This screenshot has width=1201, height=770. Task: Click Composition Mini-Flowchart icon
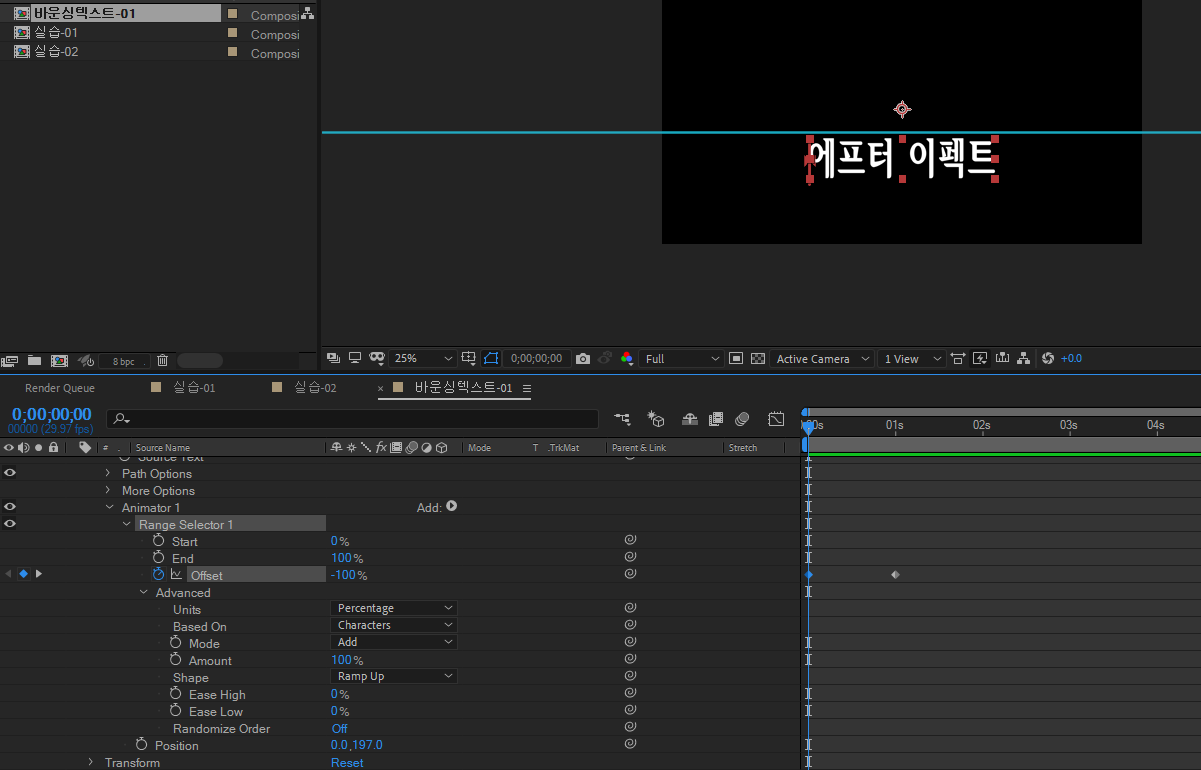click(622, 419)
